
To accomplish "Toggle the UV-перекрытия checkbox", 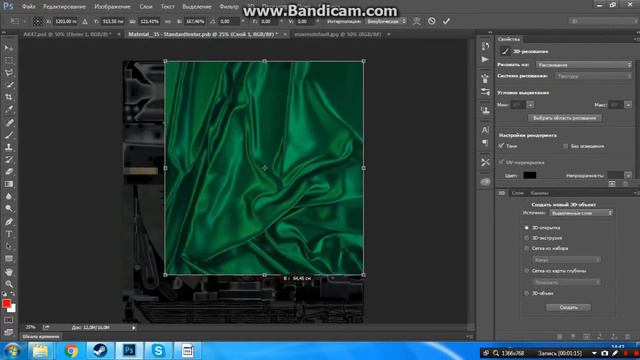I will [x=501, y=162].
